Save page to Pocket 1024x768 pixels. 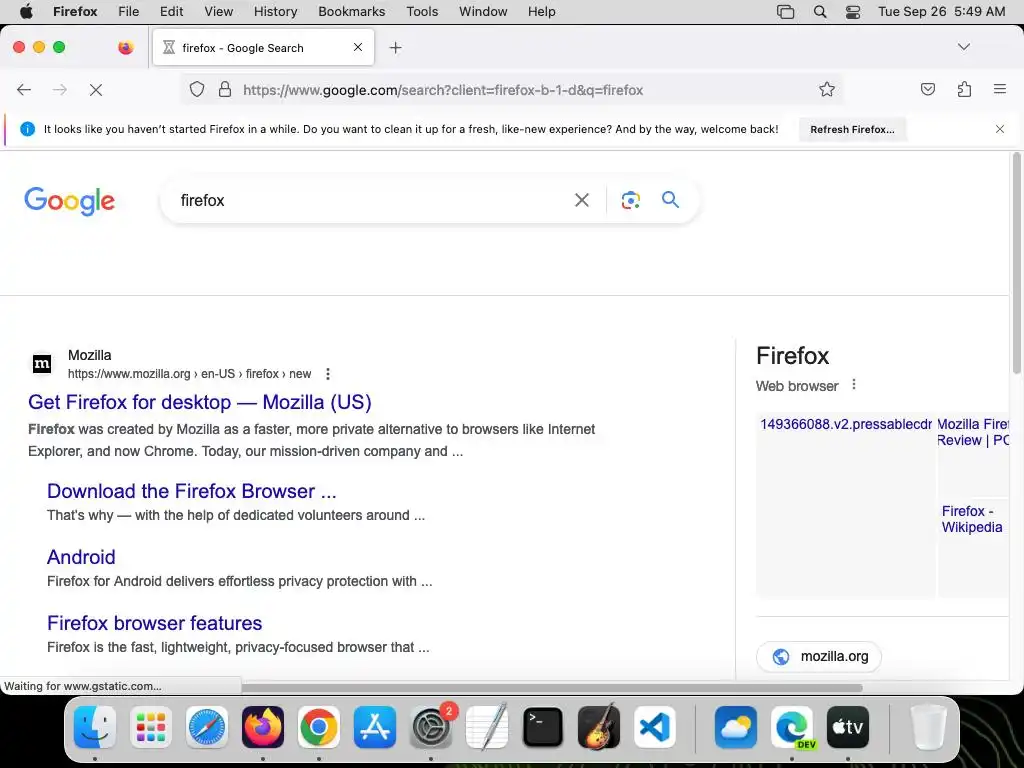point(927,89)
